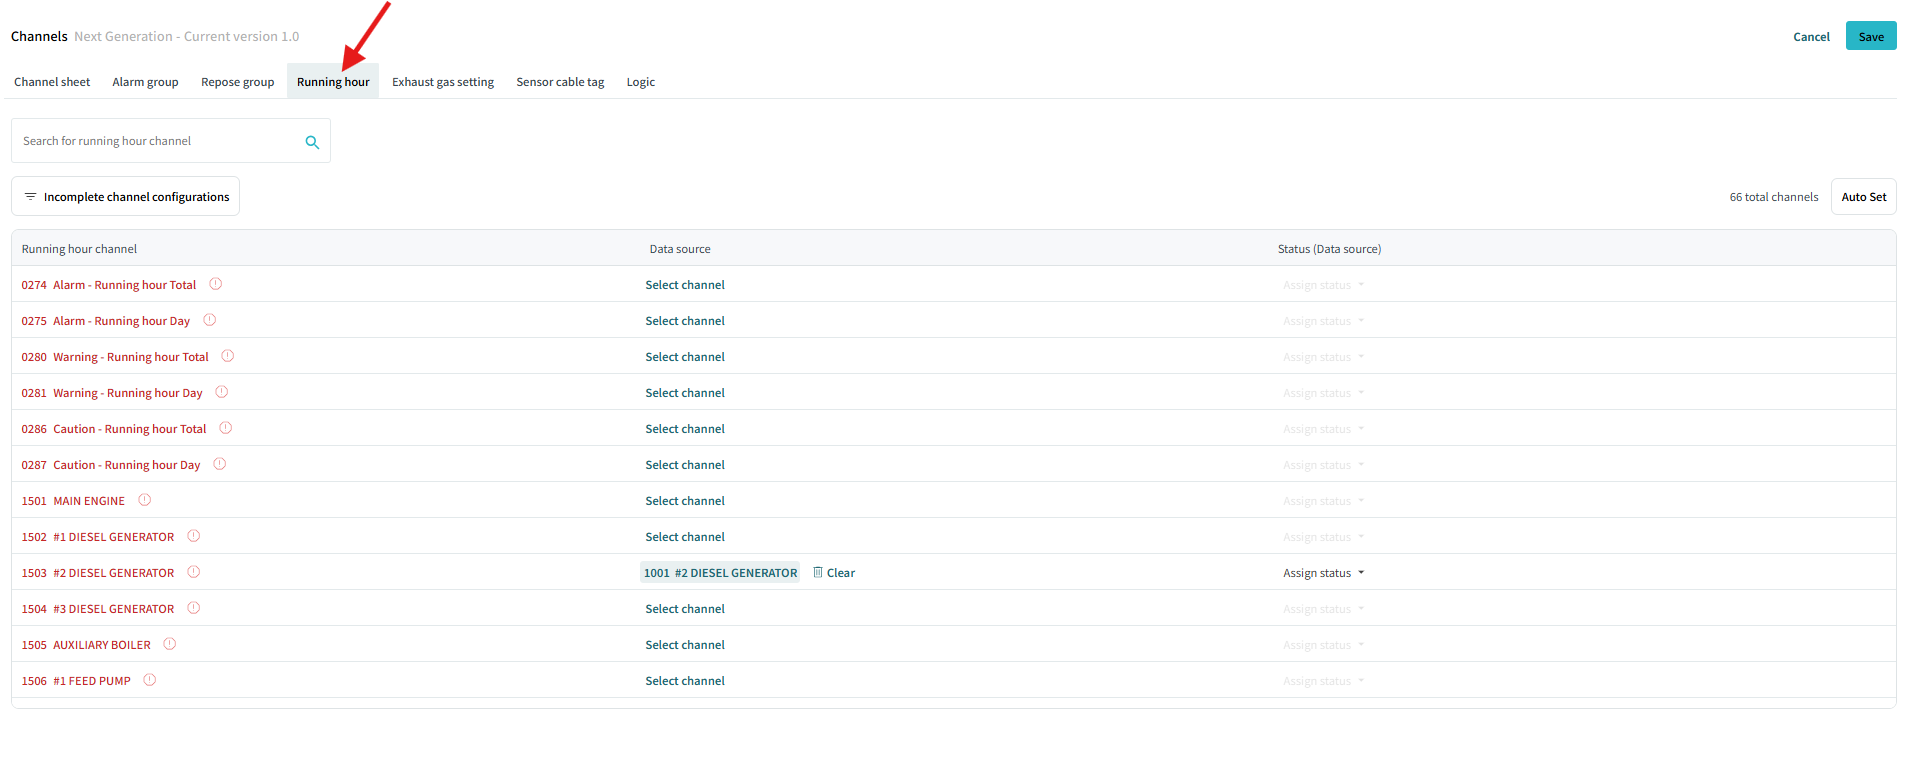Viewport: 1907px width, 772px height.
Task: Open Assign status dropdown for 0274 row
Action: [1323, 285]
